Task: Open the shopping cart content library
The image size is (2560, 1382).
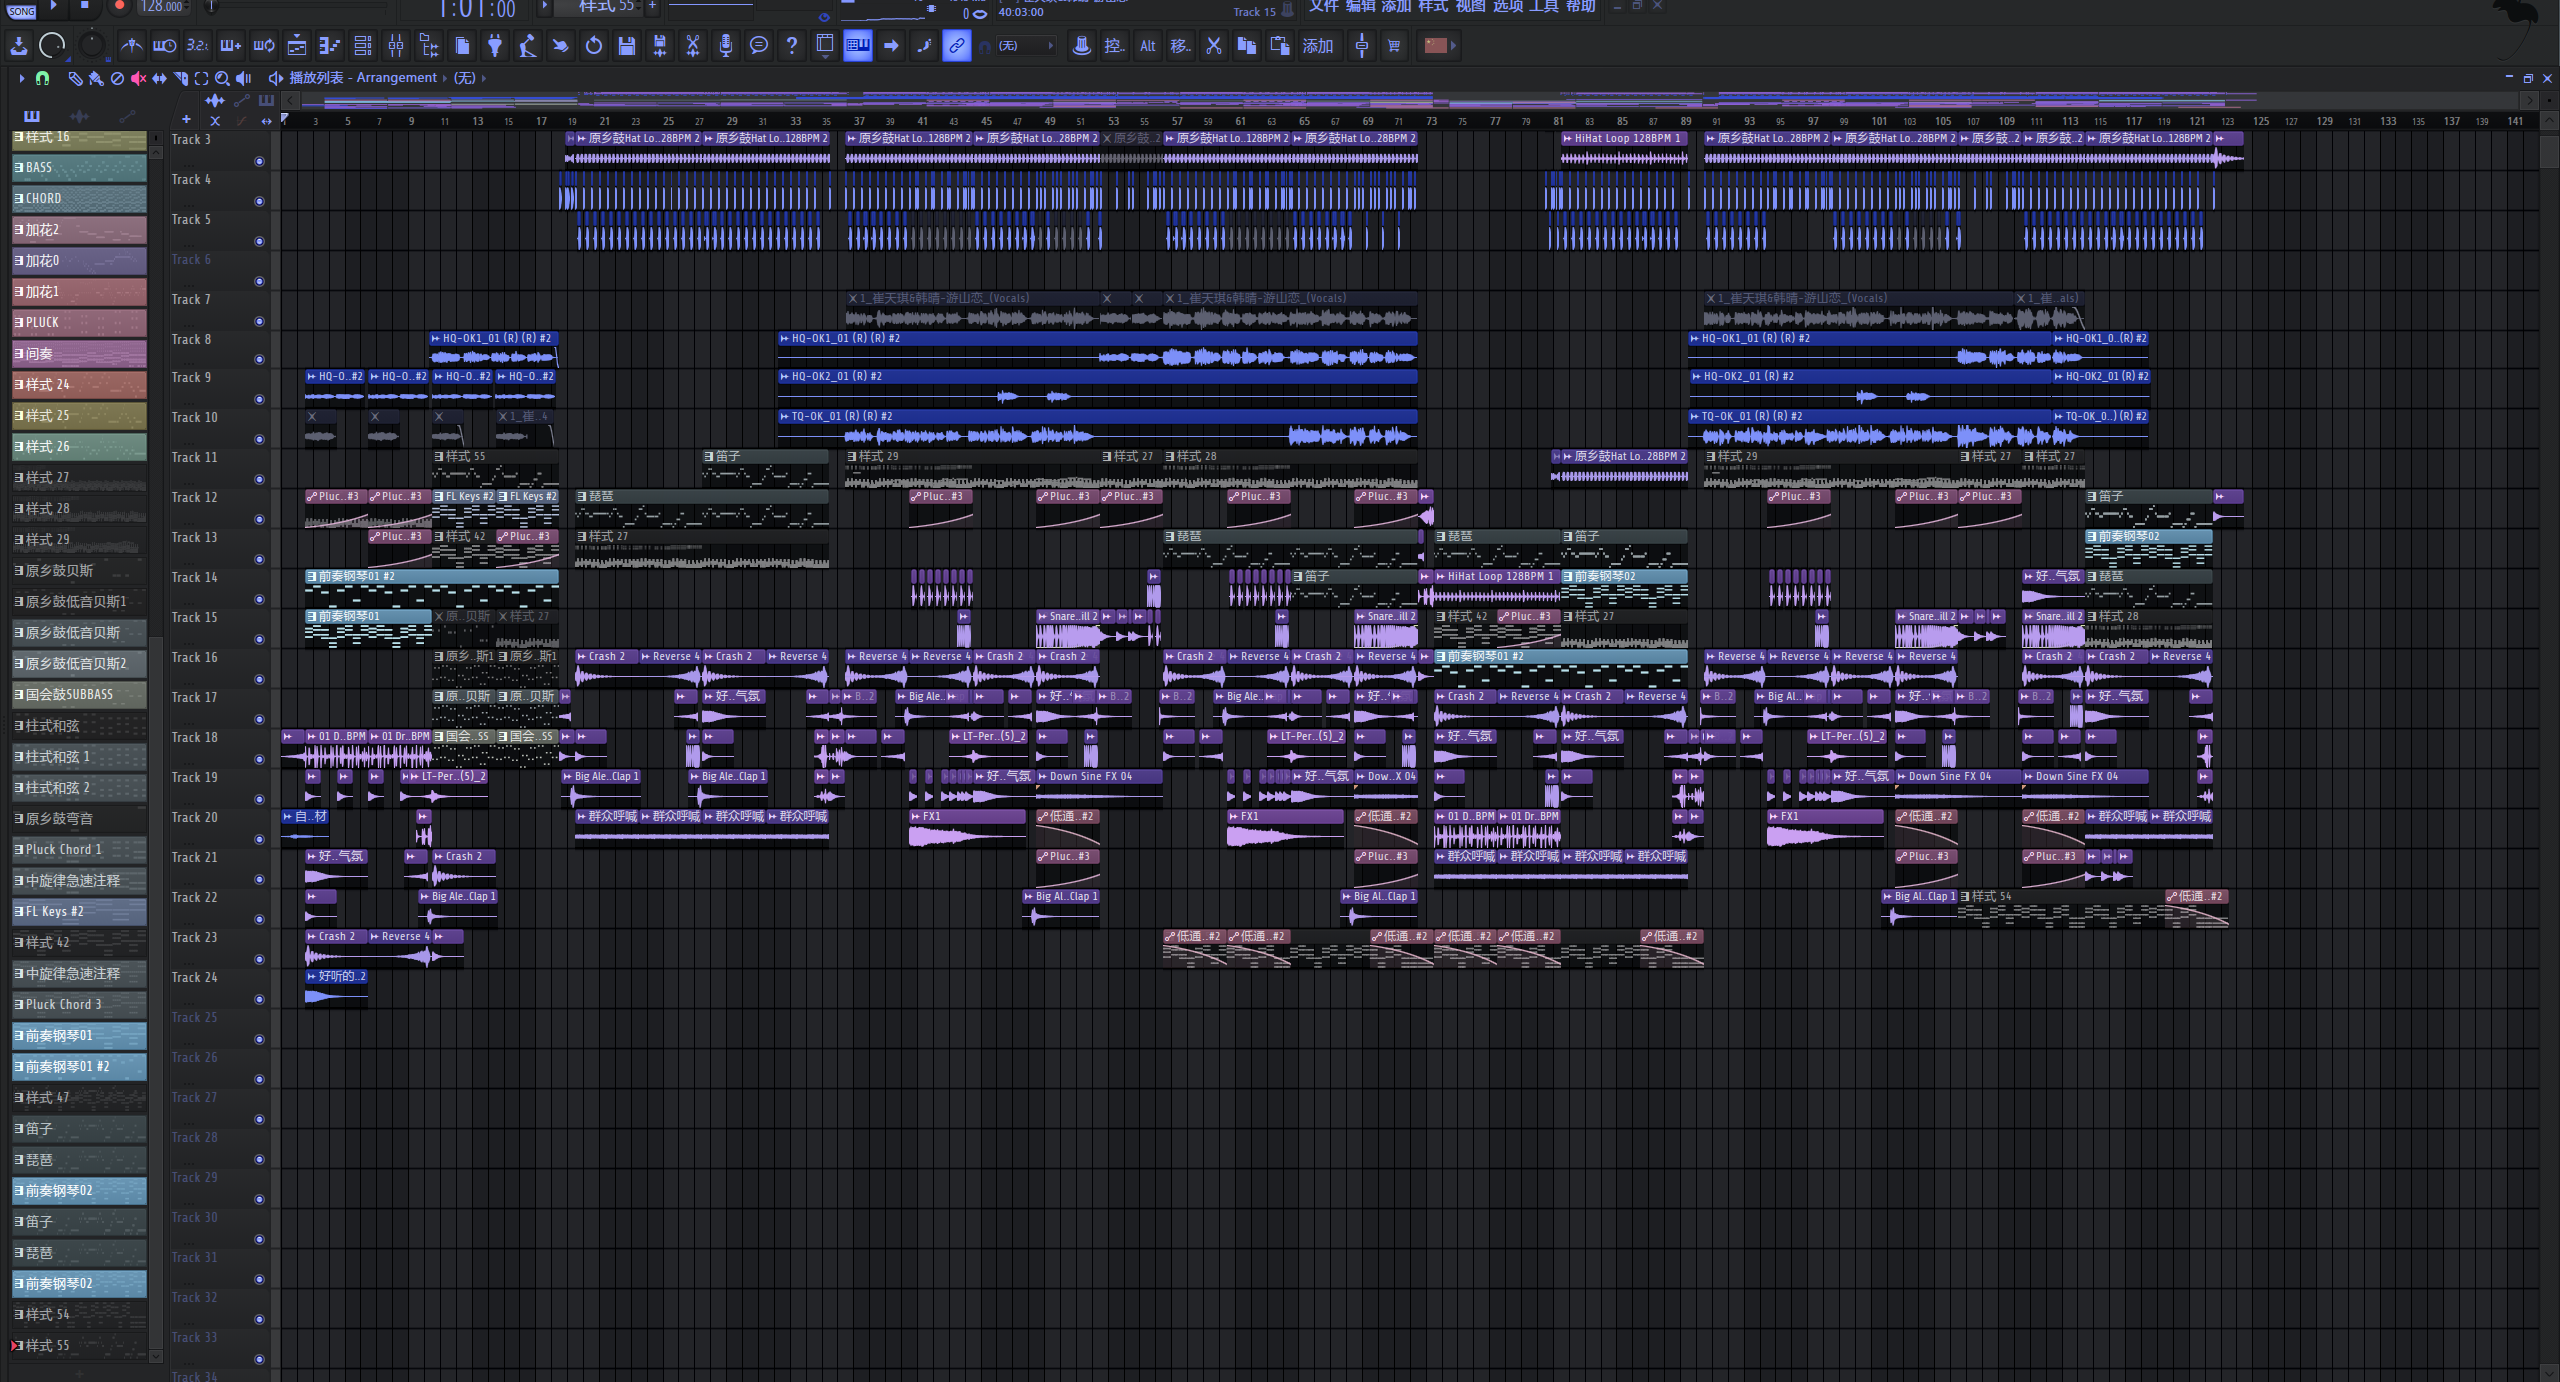Action: [1394, 46]
